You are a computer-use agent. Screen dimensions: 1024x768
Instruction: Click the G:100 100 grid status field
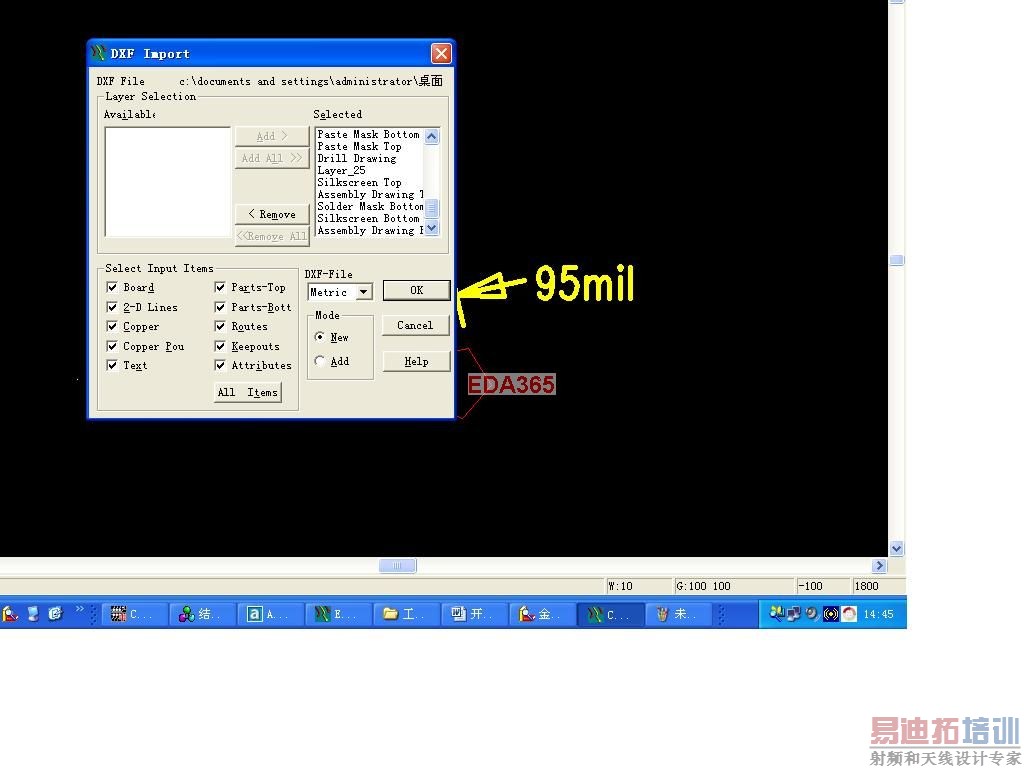point(734,586)
